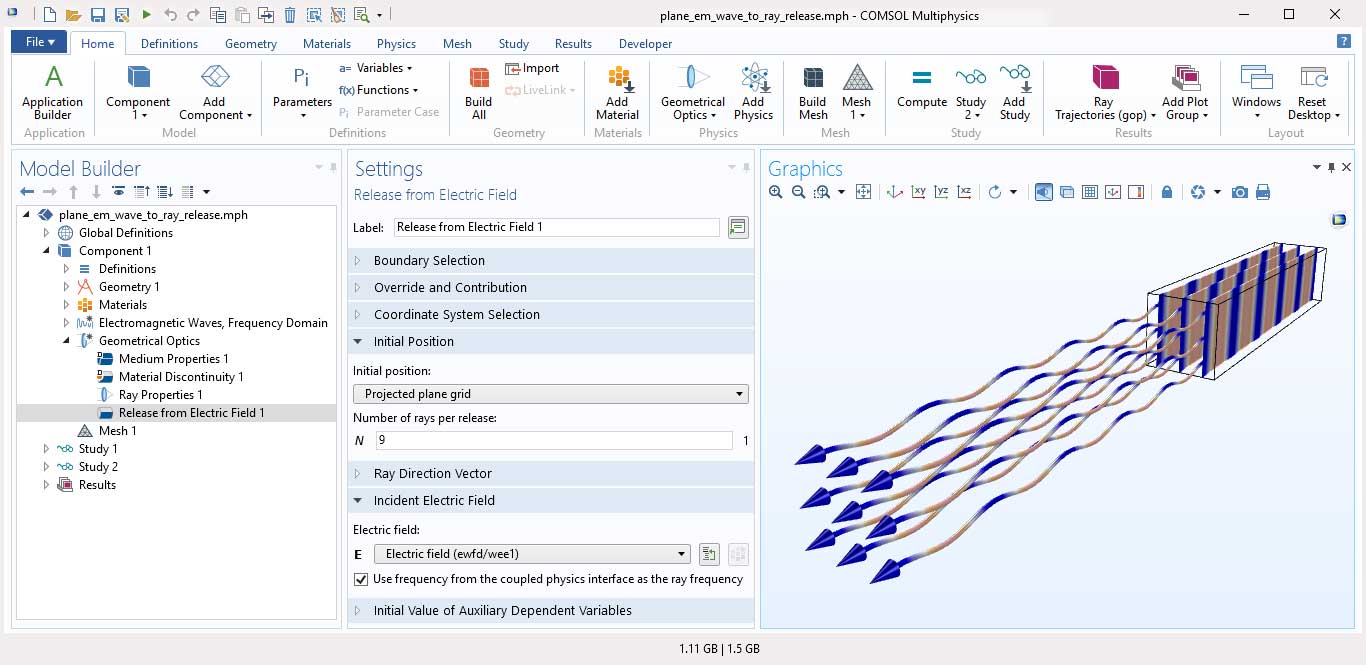Toggle the view lock icon
1366x665 pixels.
(x=1167, y=192)
